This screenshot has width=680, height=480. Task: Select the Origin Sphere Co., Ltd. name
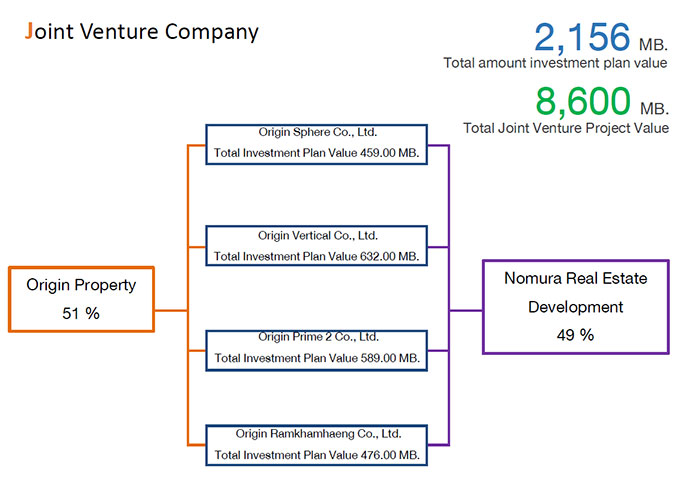[x=317, y=133]
